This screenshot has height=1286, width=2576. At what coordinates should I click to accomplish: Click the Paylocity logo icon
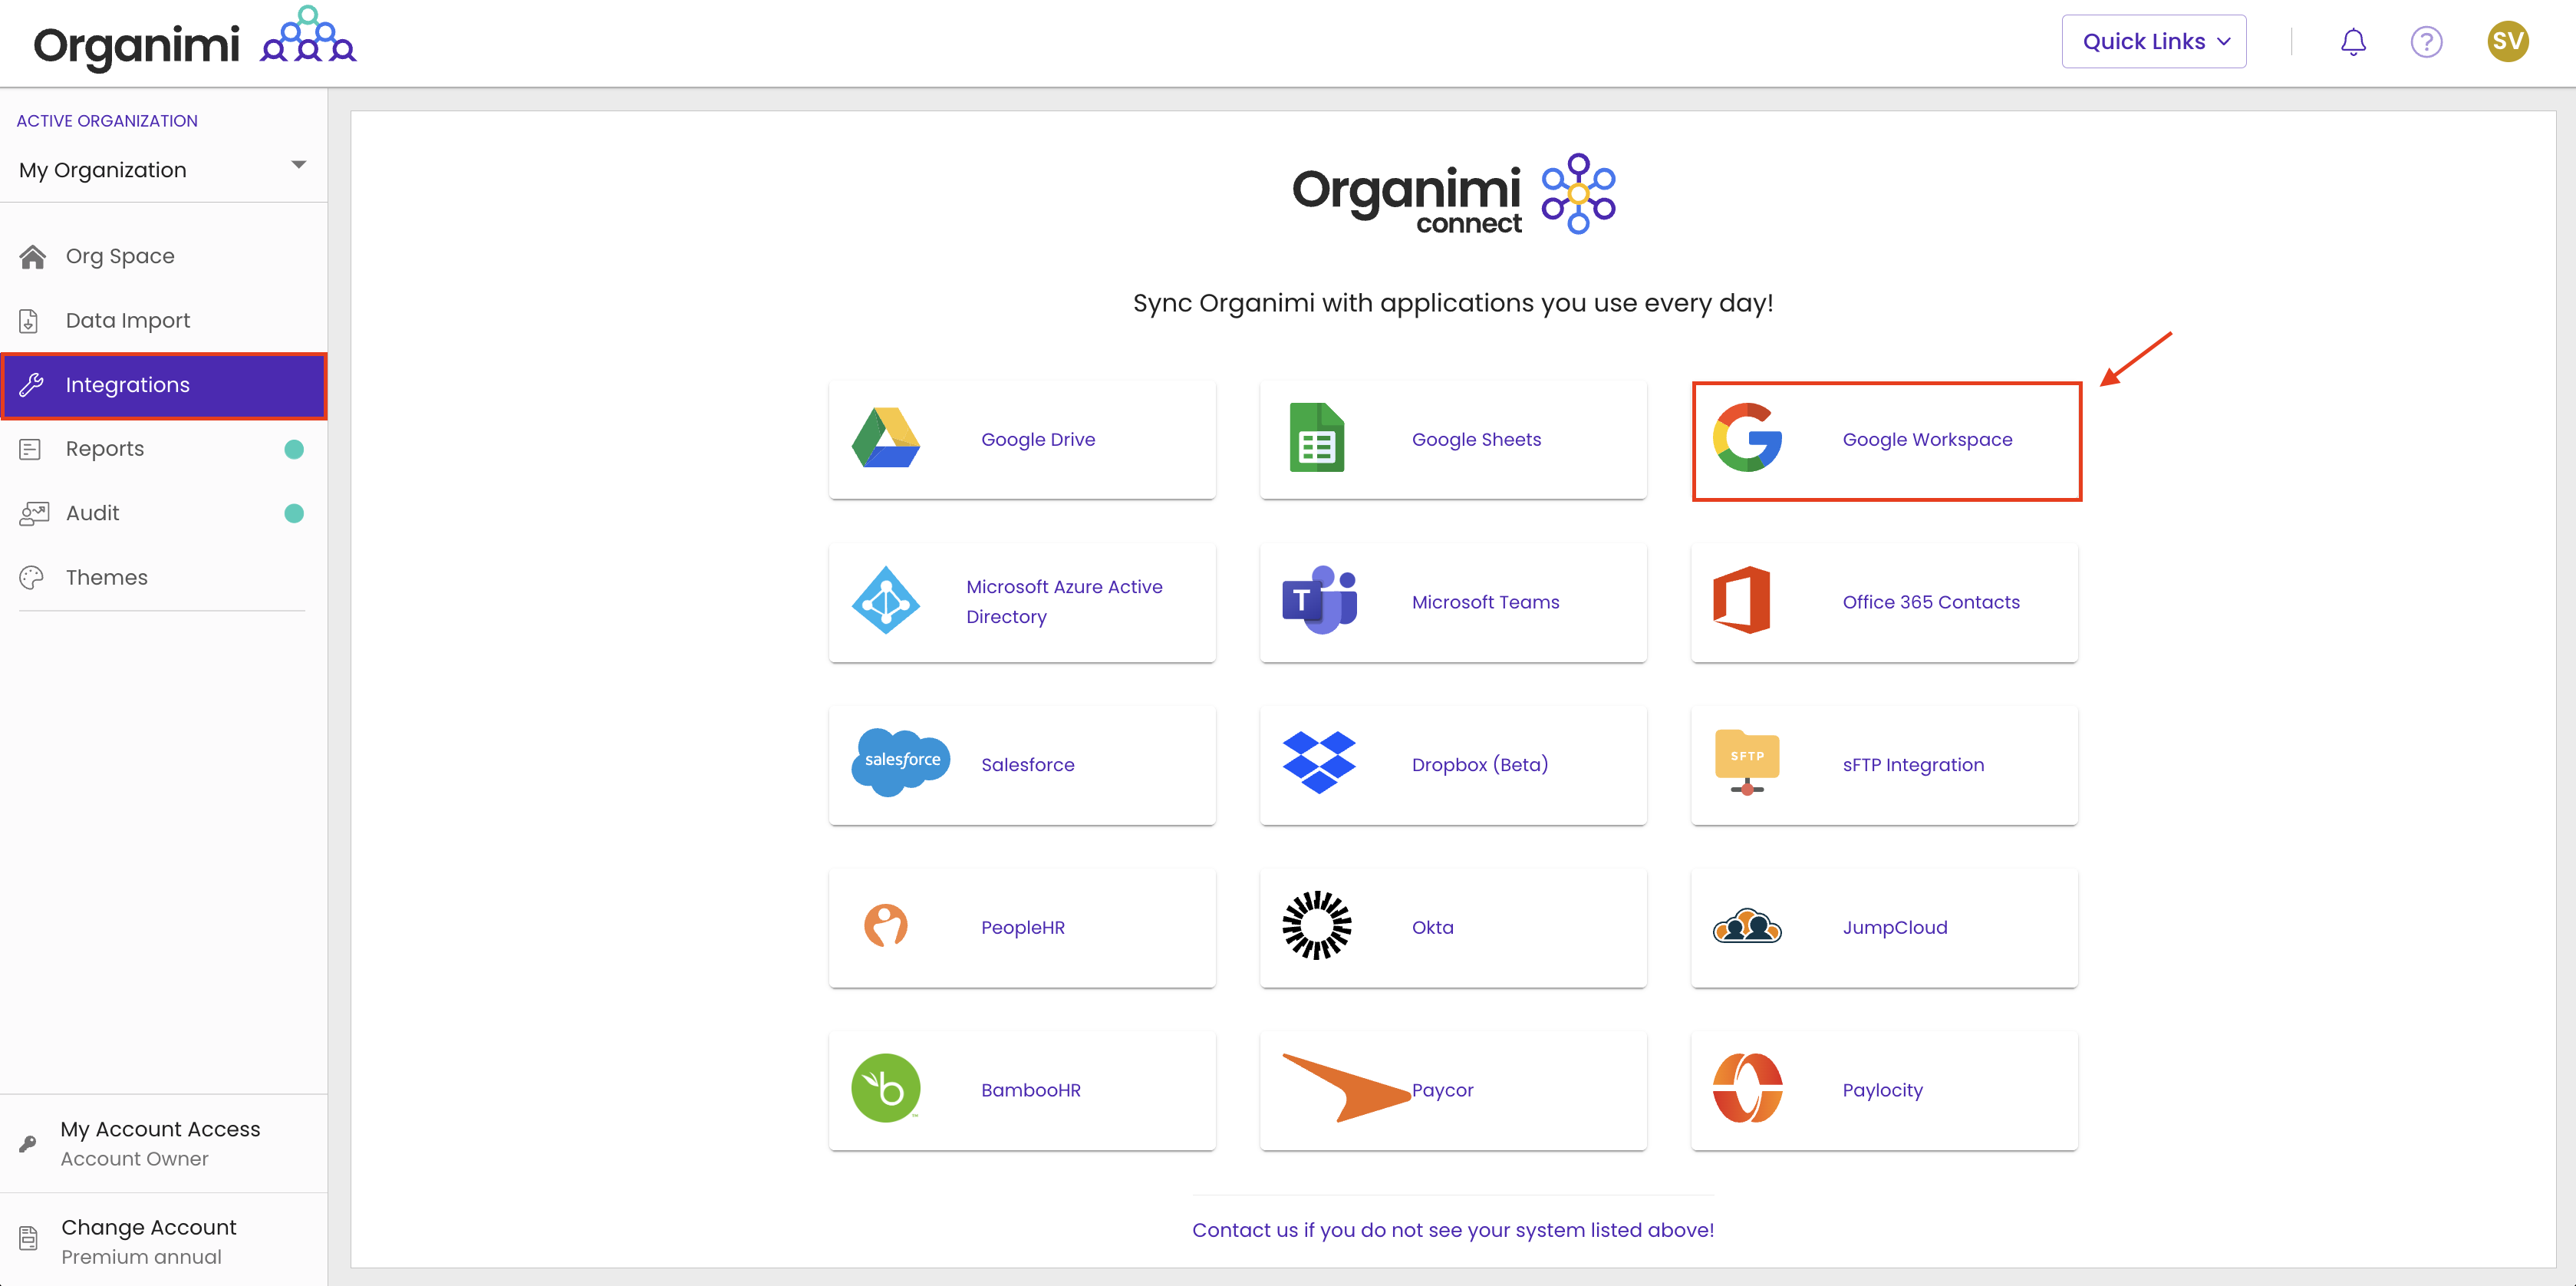1747,1088
